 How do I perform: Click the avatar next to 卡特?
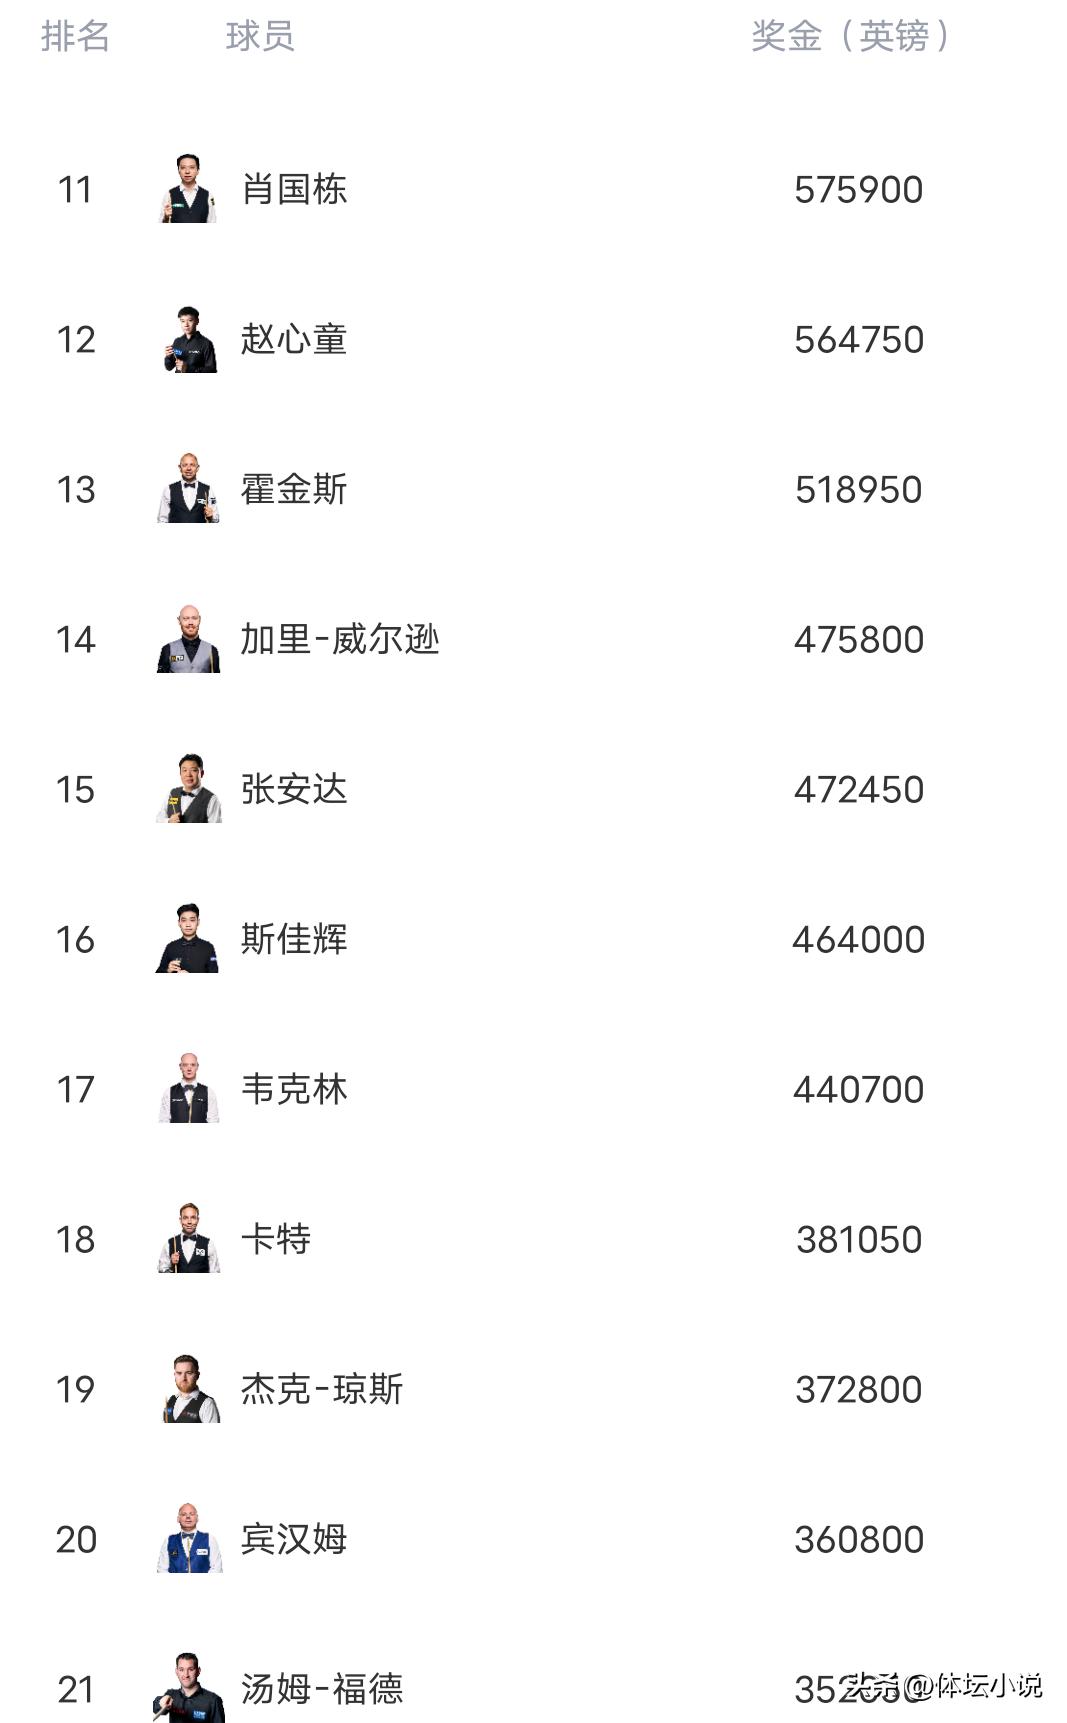188,1239
